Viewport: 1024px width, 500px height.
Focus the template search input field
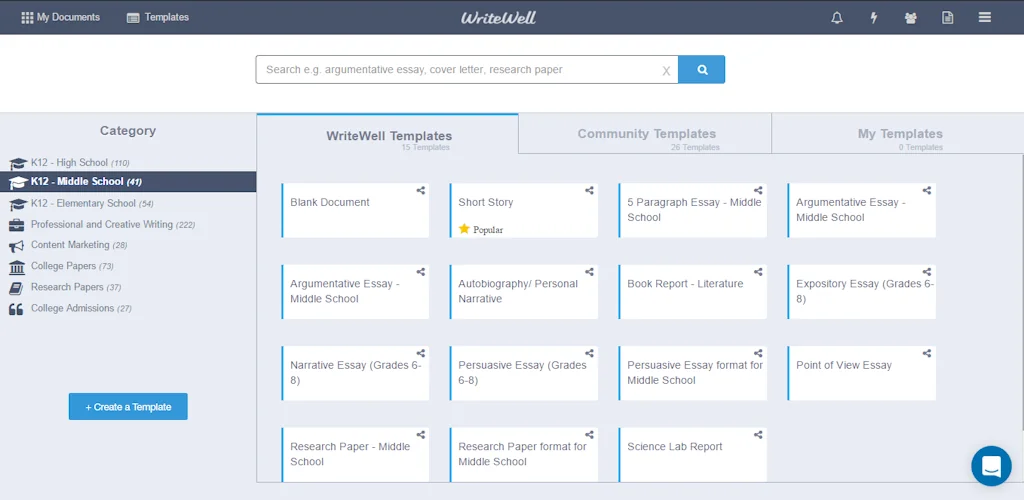click(466, 70)
